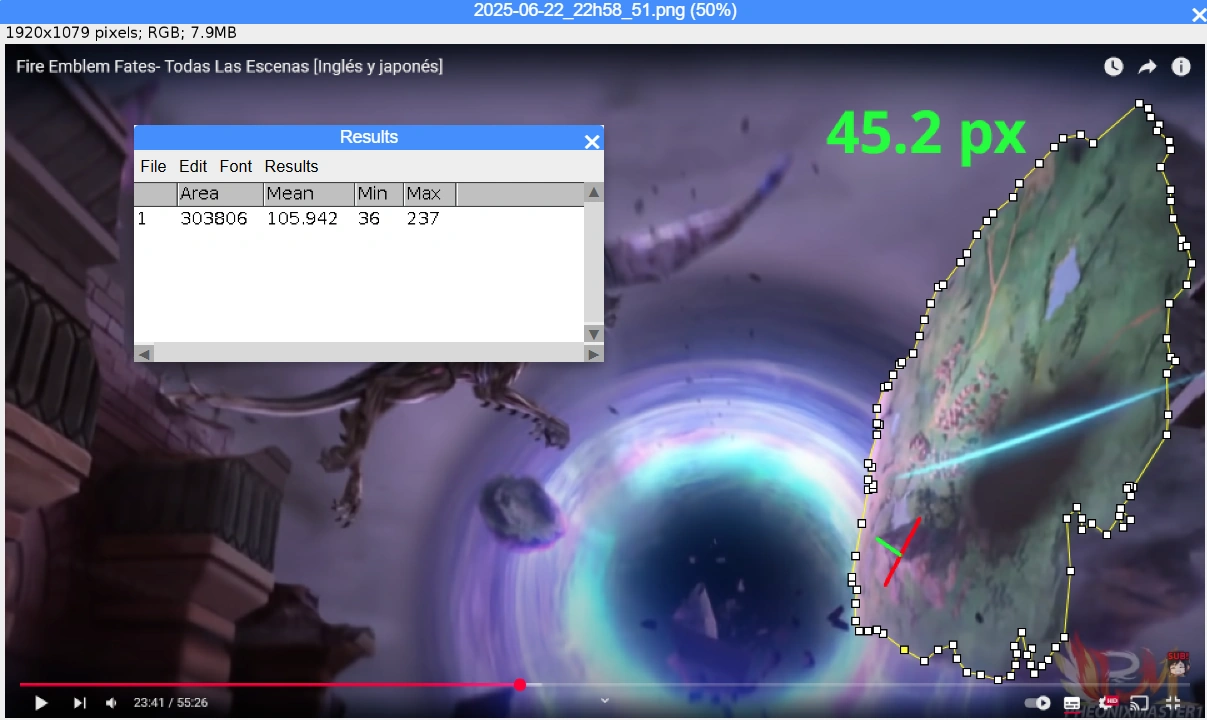Image resolution: width=1207 pixels, height=720 pixels.
Task: Mute the video volume speaker icon
Action: click(x=112, y=703)
